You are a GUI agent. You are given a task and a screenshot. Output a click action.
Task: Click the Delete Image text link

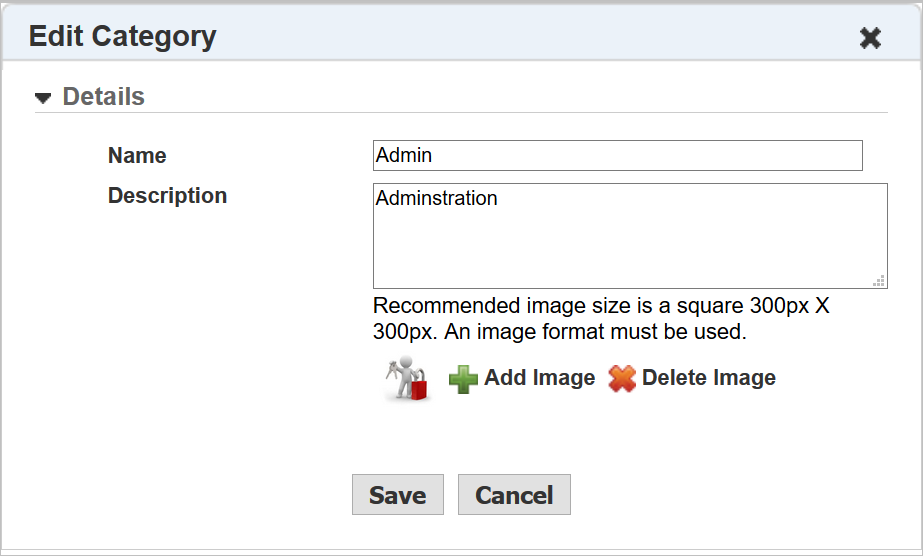point(708,378)
